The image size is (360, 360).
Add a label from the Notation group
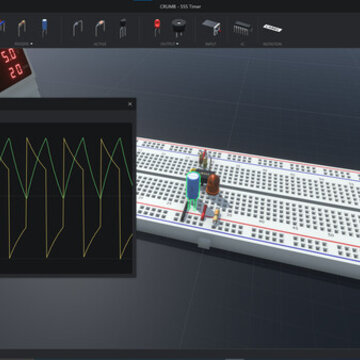coord(272,28)
